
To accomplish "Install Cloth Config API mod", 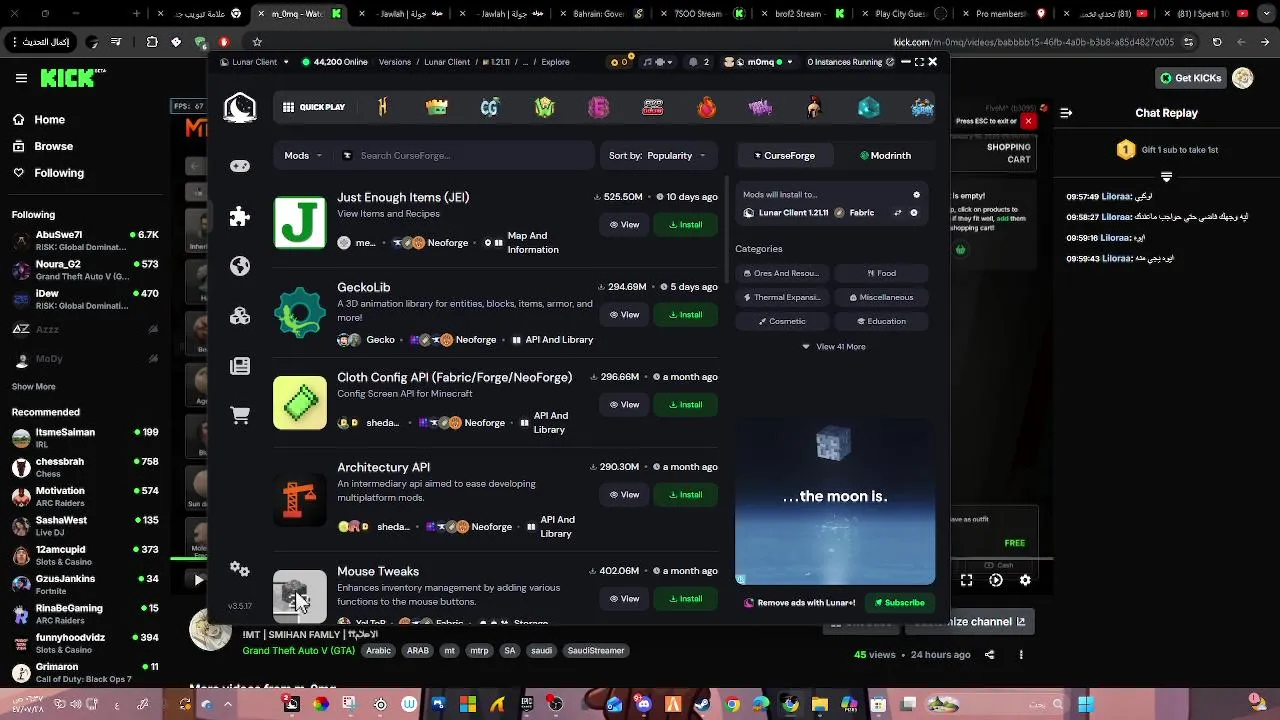I will 685,404.
